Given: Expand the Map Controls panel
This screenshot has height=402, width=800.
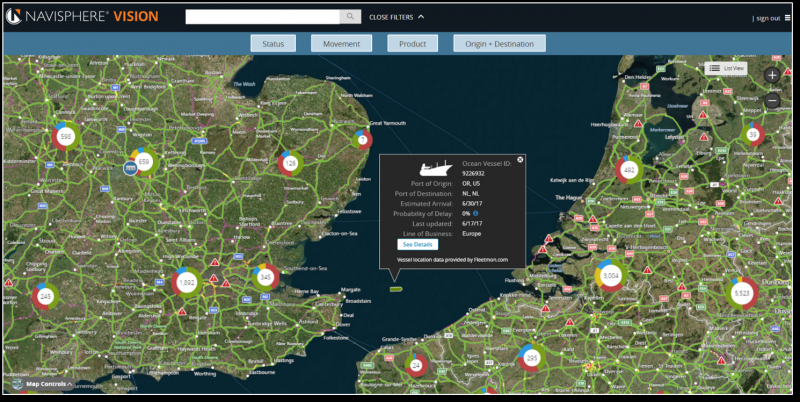Looking at the screenshot, I should click(42, 384).
